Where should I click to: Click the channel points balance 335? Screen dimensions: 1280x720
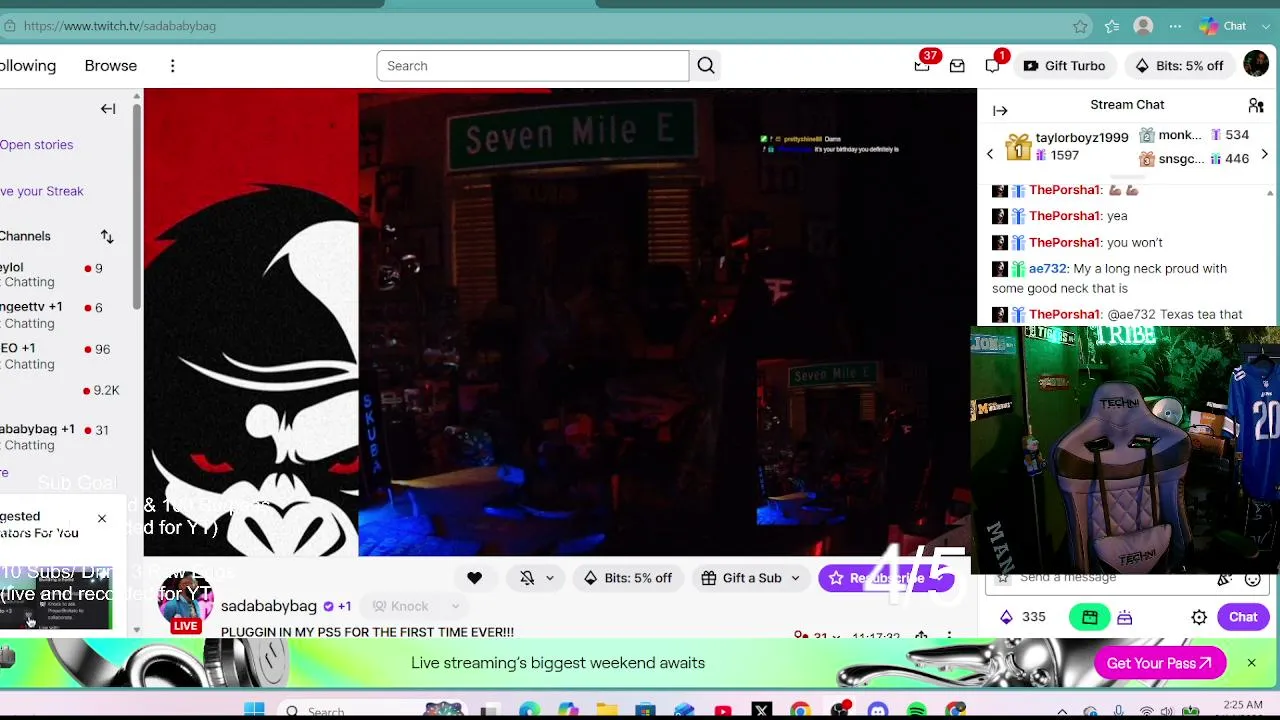coord(1023,617)
